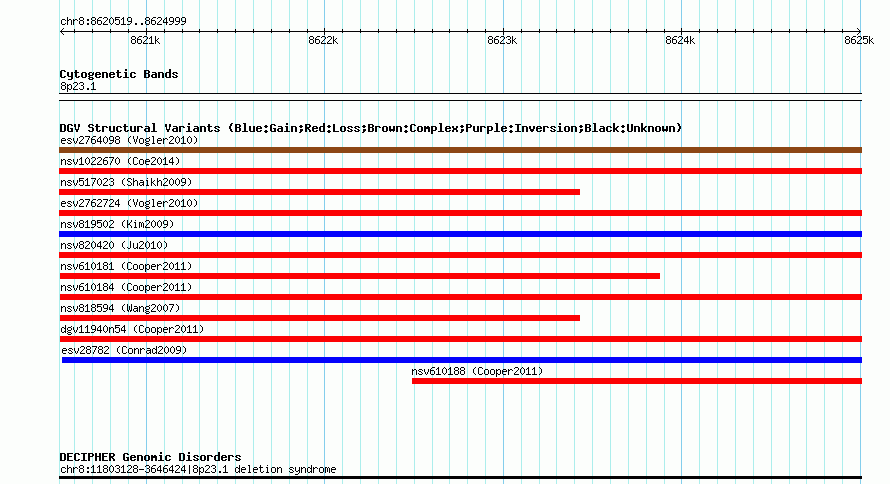Click the ruler's left arrow end
The width and height of the screenshot is (890, 484).
point(62,32)
